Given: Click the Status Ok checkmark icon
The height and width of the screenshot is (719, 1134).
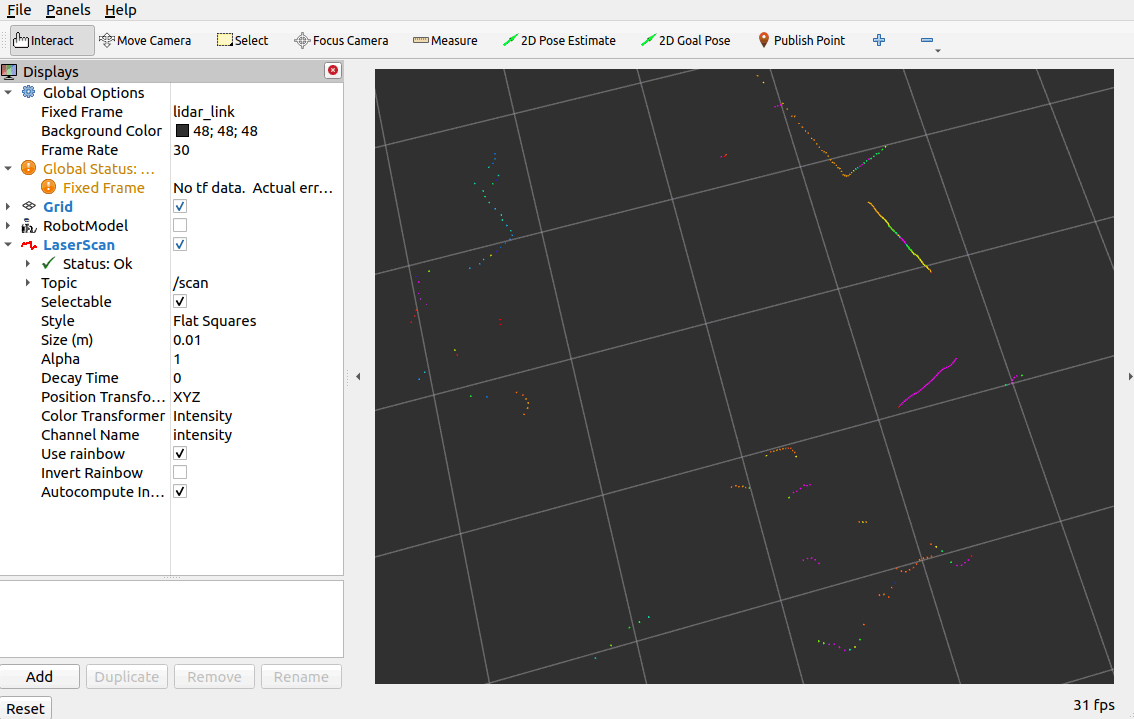Looking at the screenshot, I should (48, 263).
